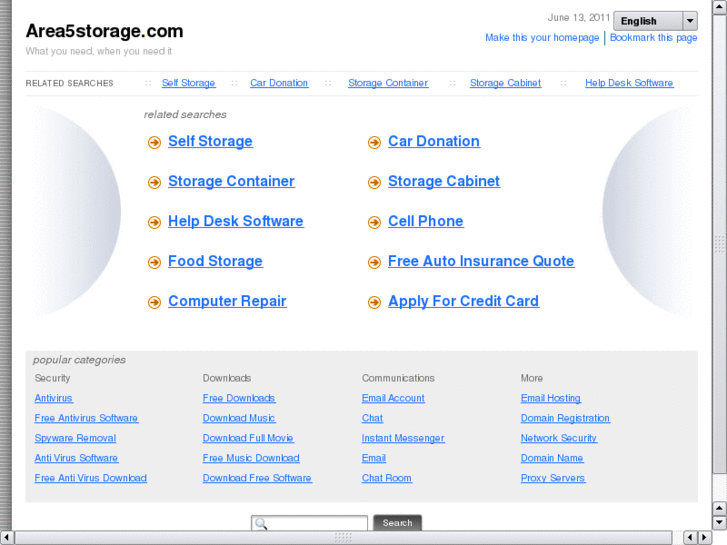Open Free Auto Insurance Quote link
The width and height of the screenshot is (727, 545).
pyautogui.click(x=481, y=261)
